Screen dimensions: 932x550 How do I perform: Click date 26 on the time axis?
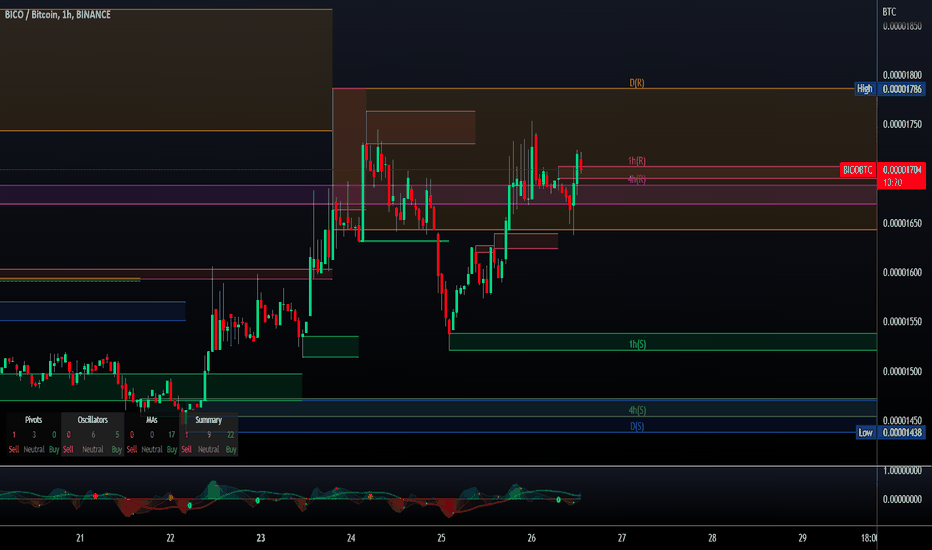(x=531, y=538)
